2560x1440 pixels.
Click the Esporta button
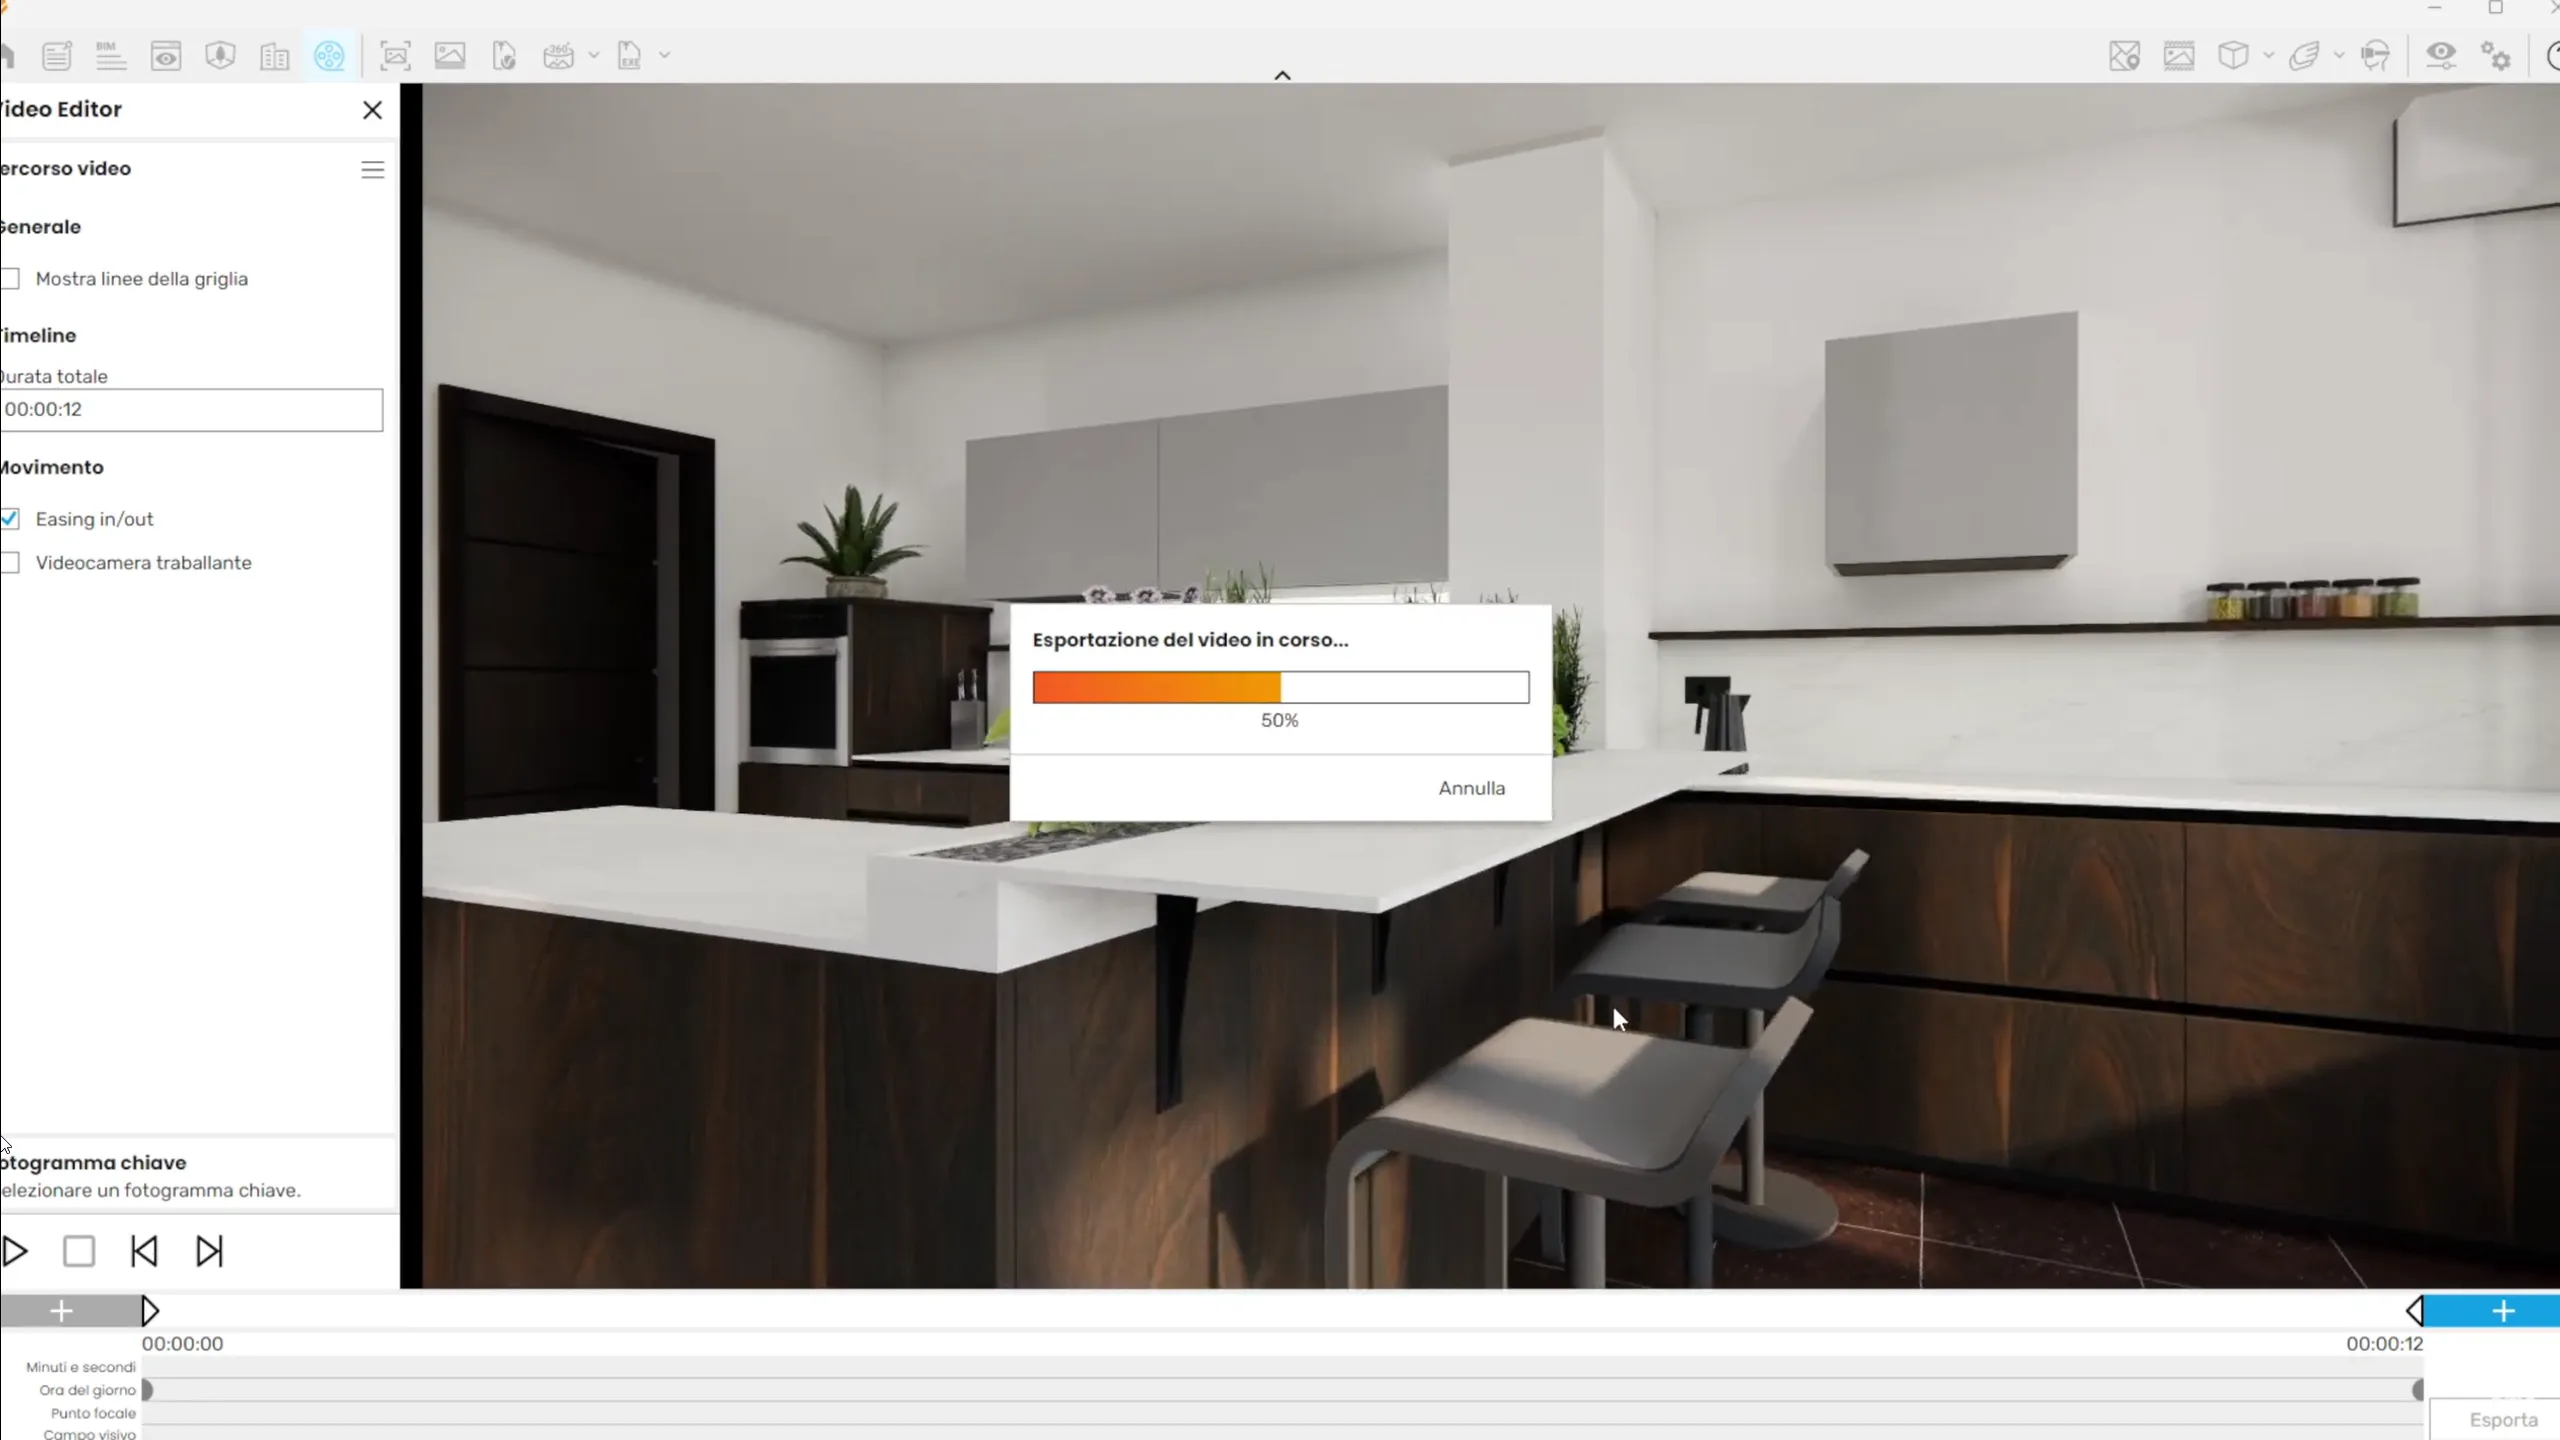[x=2502, y=1419]
